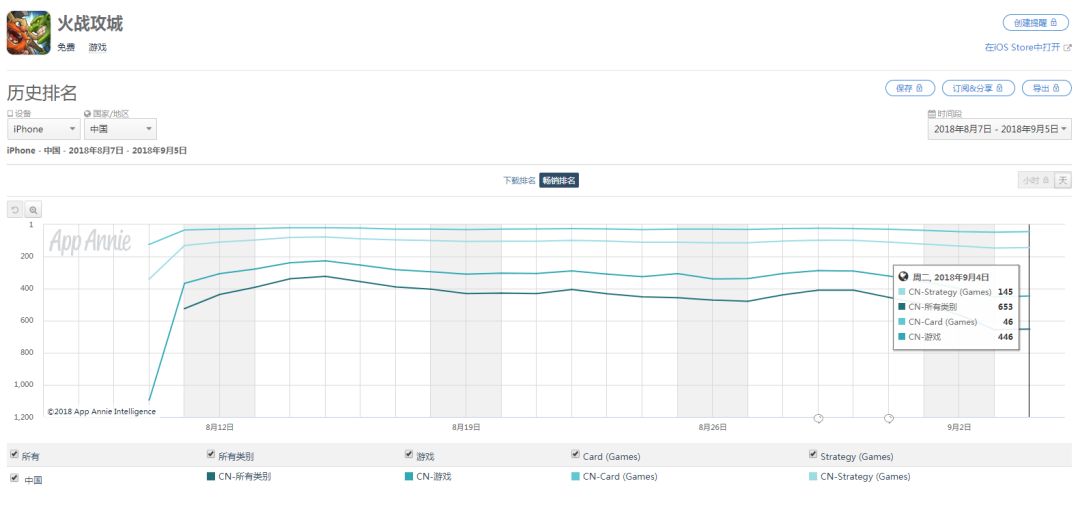The width and height of the screenshot is (1080, 507).
Task: Expand the 中国 country/region dropdown
Action: (x=120, y=129)
